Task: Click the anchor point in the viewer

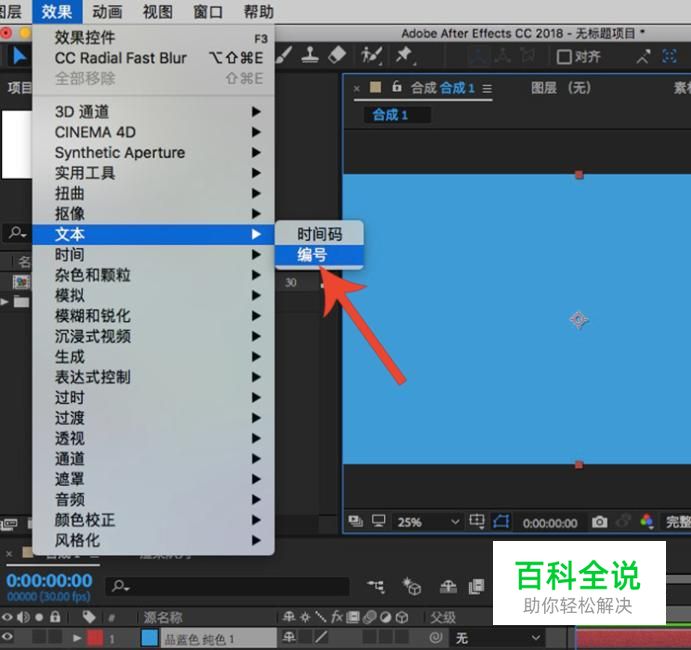Action: pos(579,319)
